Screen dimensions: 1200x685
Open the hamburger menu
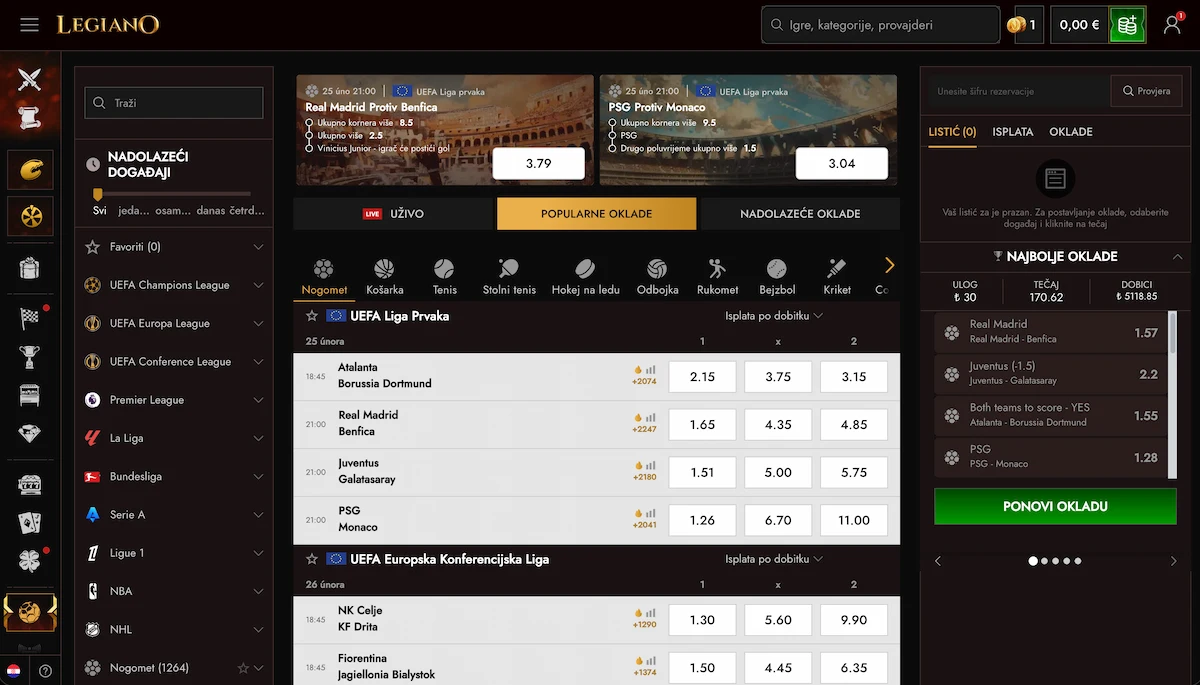29,24
